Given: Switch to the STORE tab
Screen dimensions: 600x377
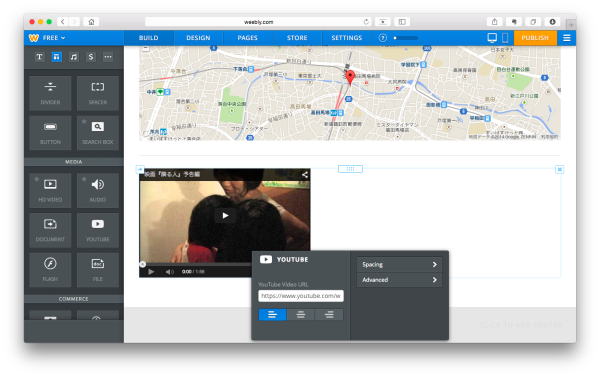Looking at the screenshot, I should (x=297, y=38).
